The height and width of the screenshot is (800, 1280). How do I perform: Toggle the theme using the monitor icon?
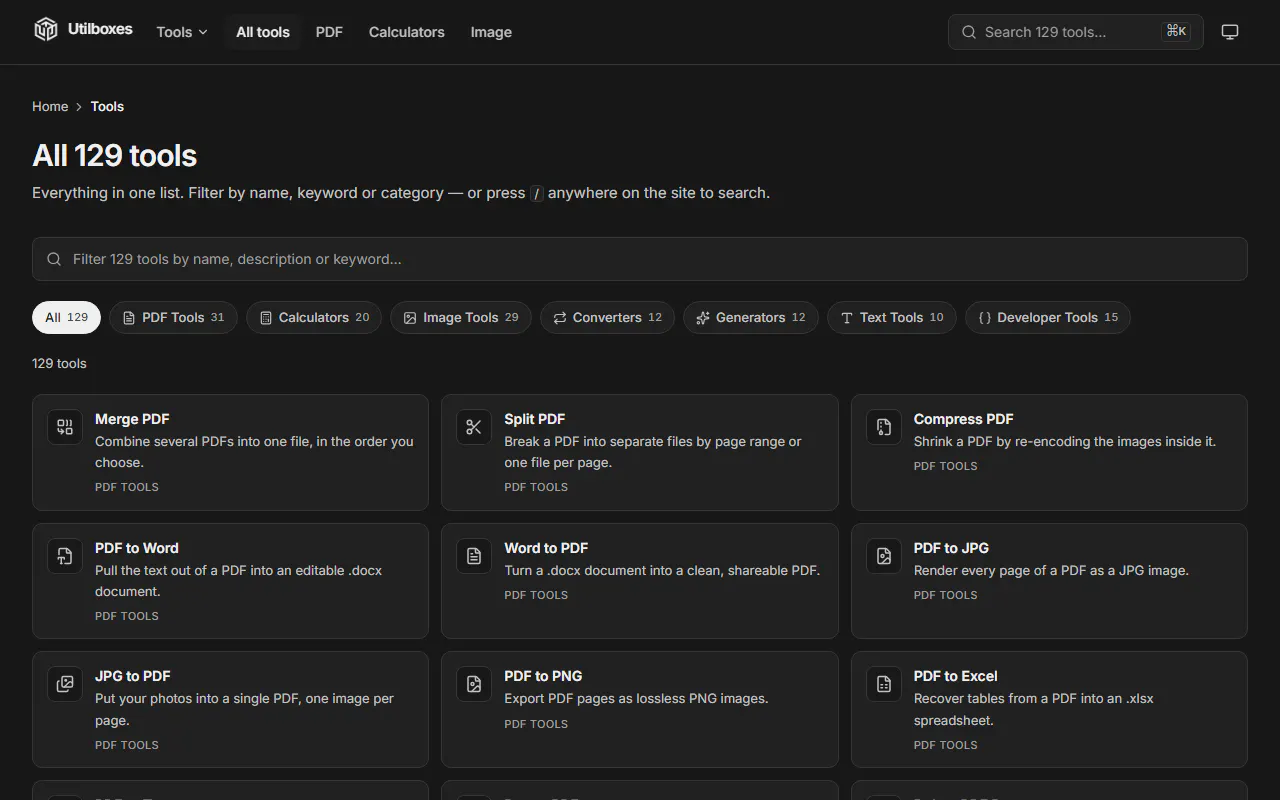coord(1230,32)
